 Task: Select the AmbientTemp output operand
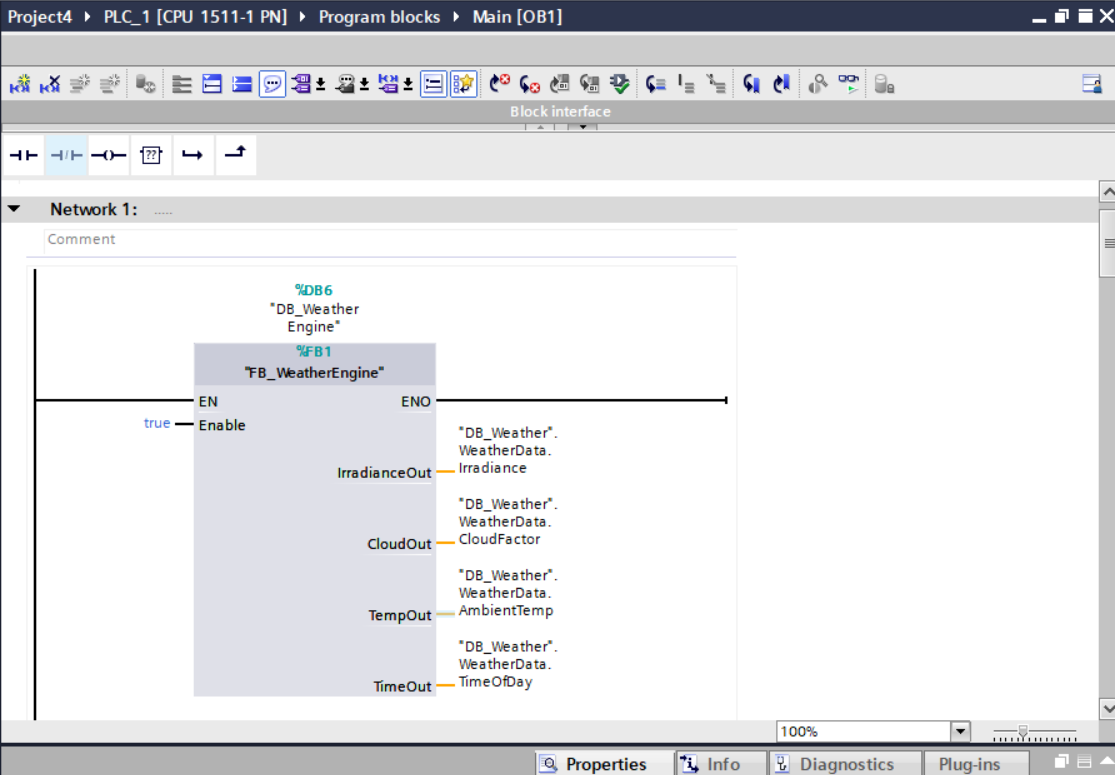508,592
